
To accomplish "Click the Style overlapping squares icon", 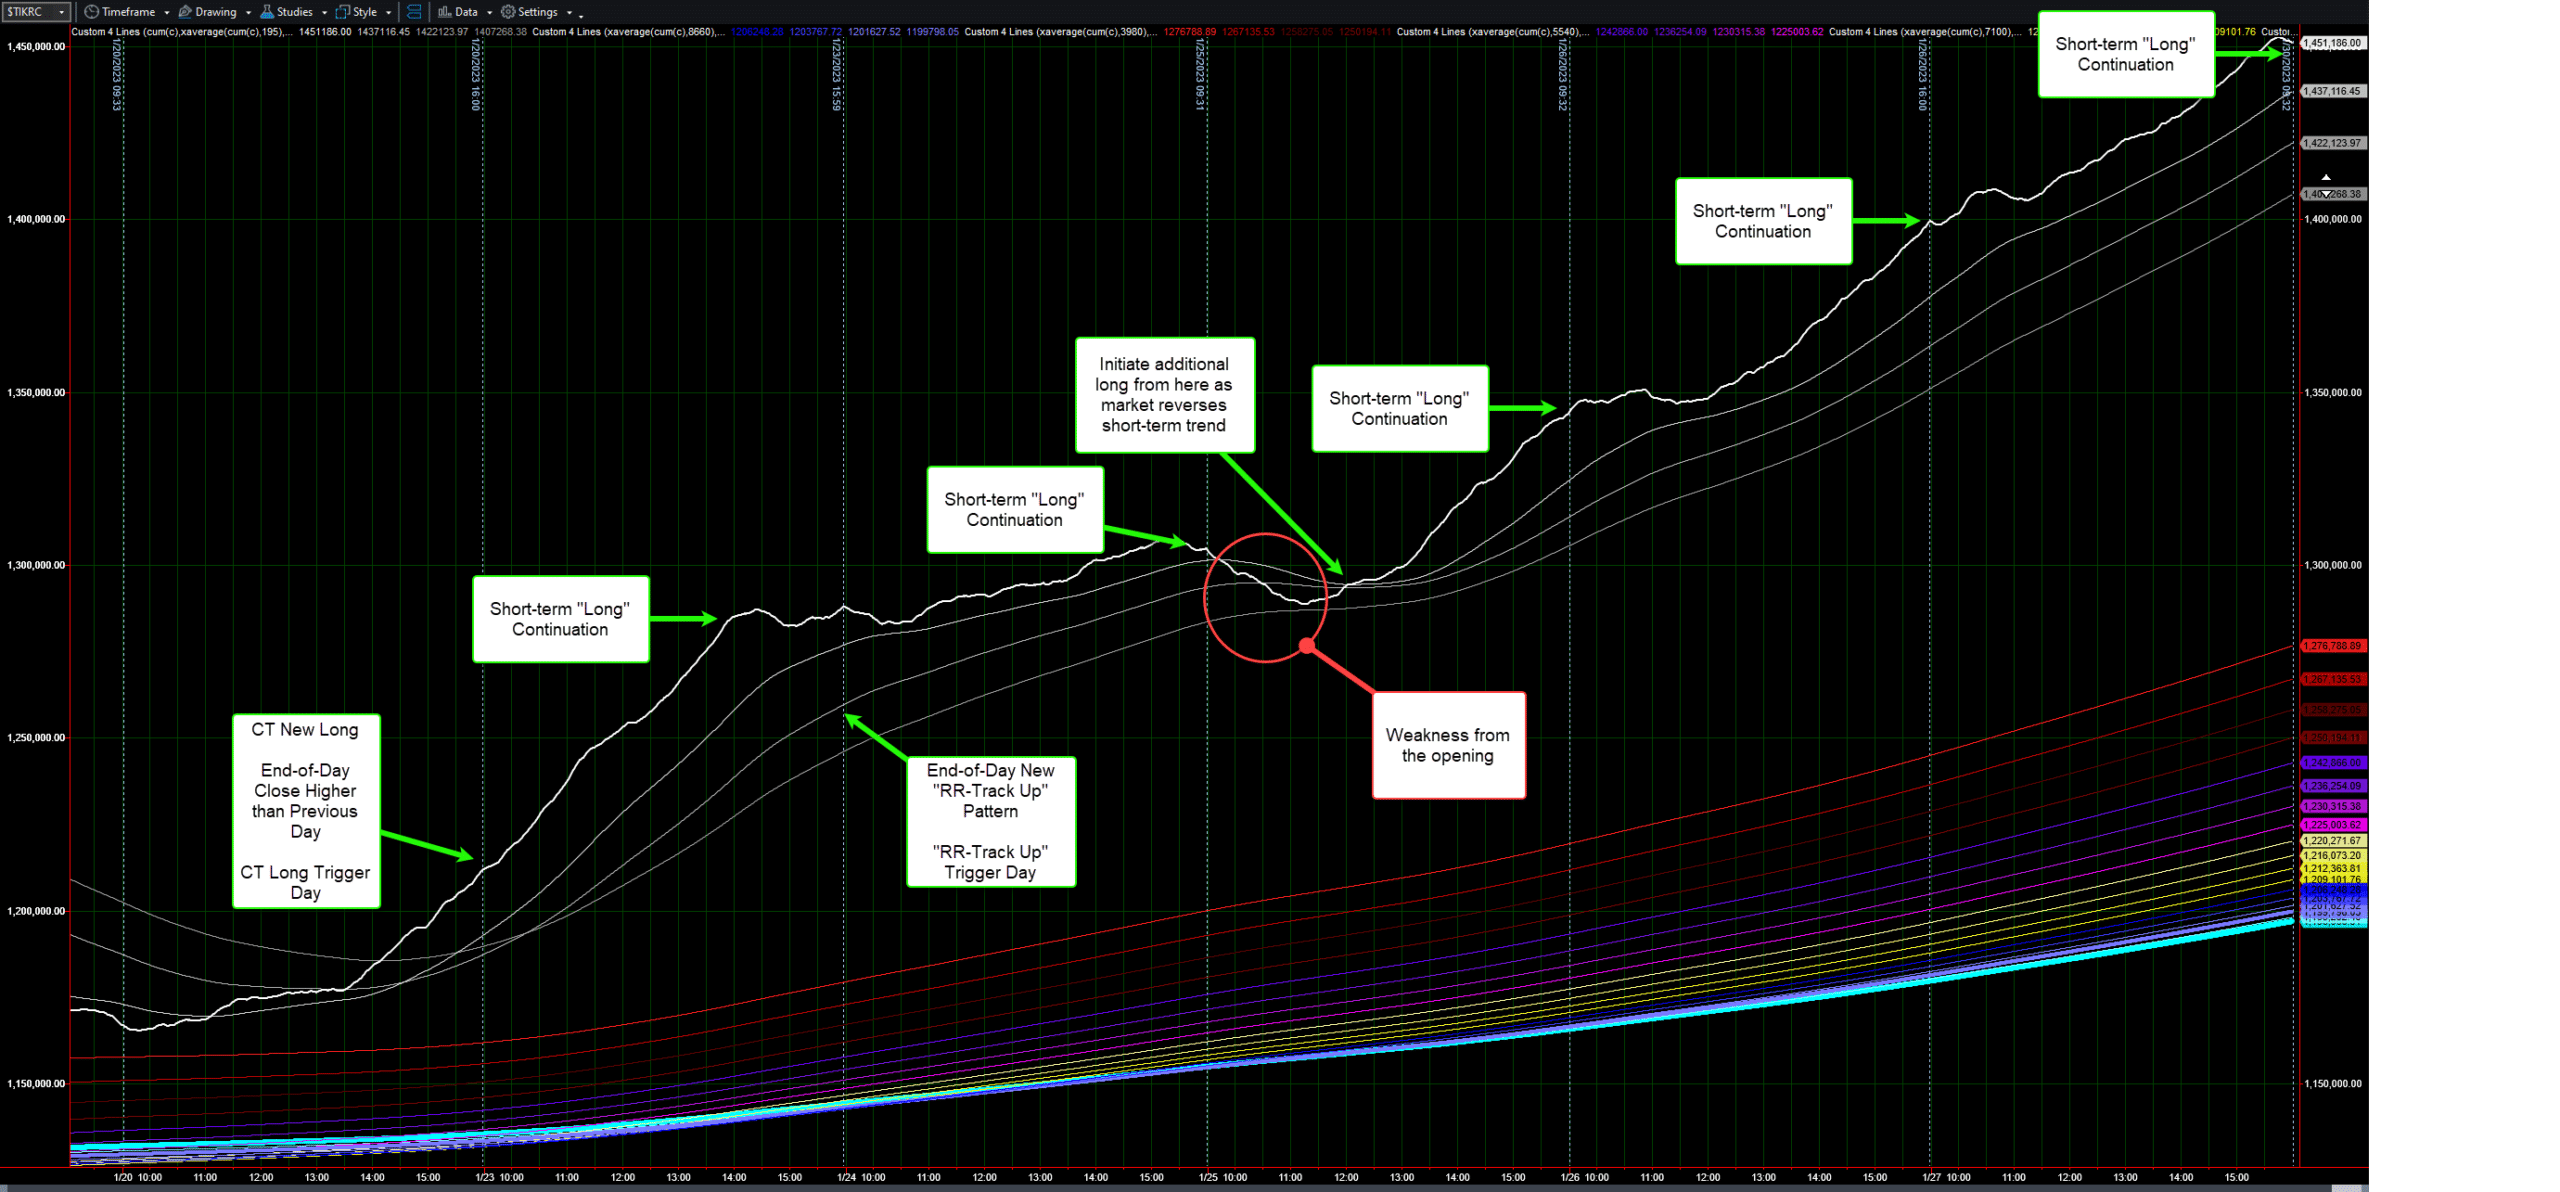I will [x=343, y=12].
